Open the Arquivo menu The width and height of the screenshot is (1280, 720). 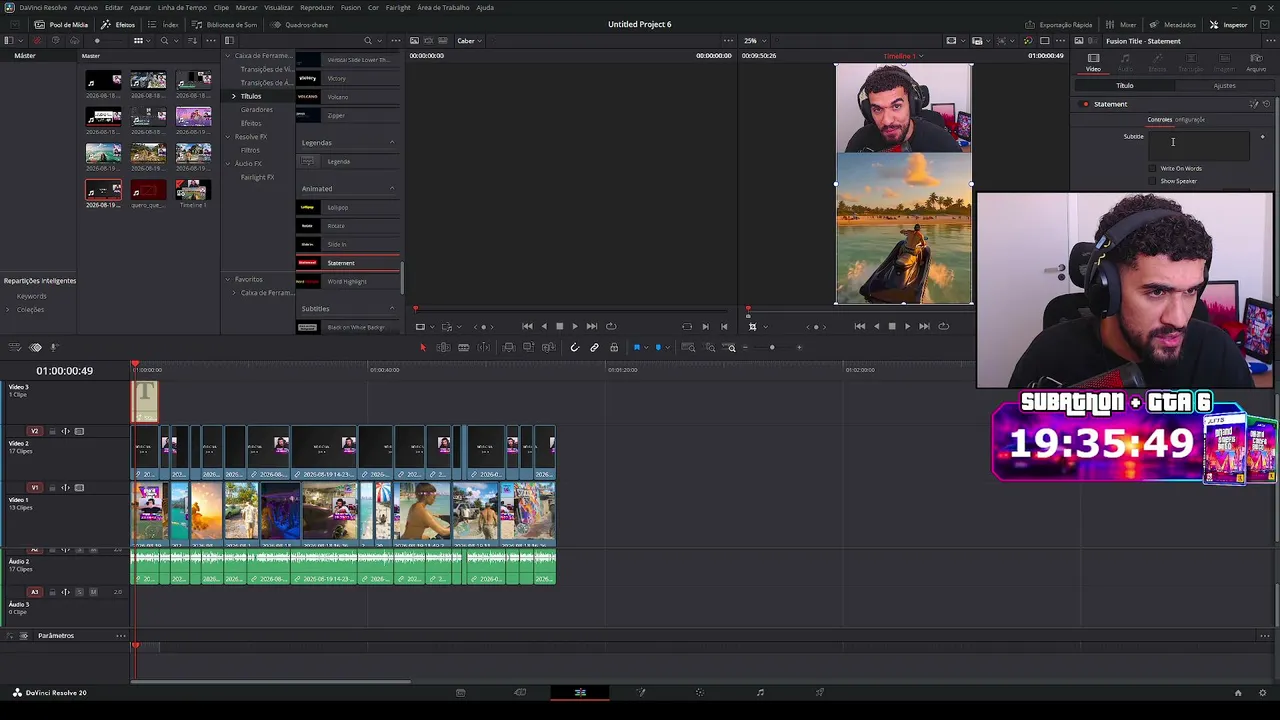pyautogui.click(x=86, y=7)
